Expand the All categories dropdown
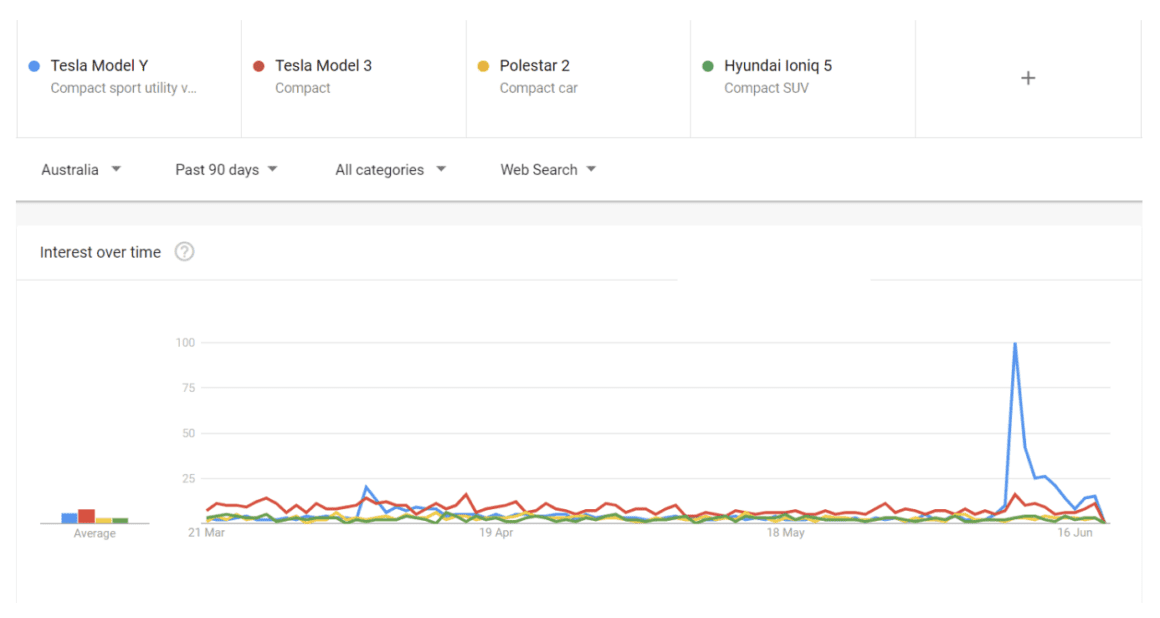 point(390,170)
